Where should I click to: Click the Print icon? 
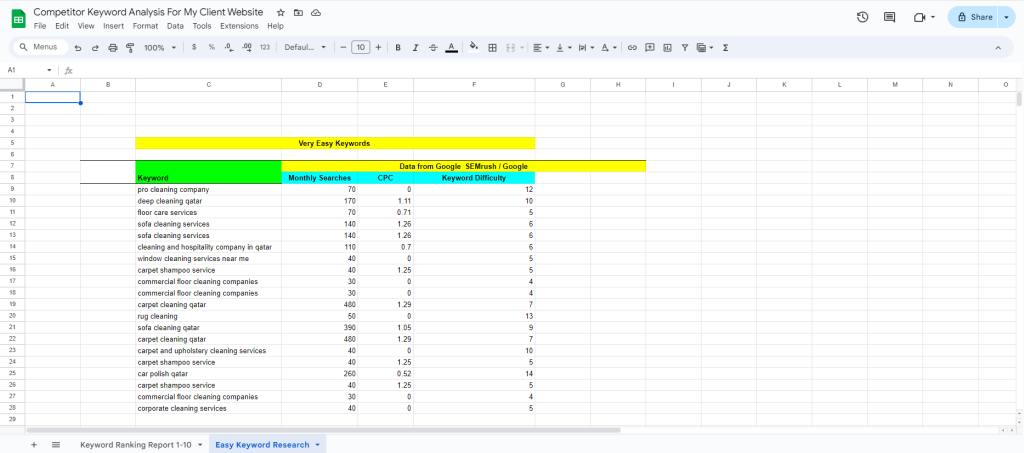pos(112,47)
